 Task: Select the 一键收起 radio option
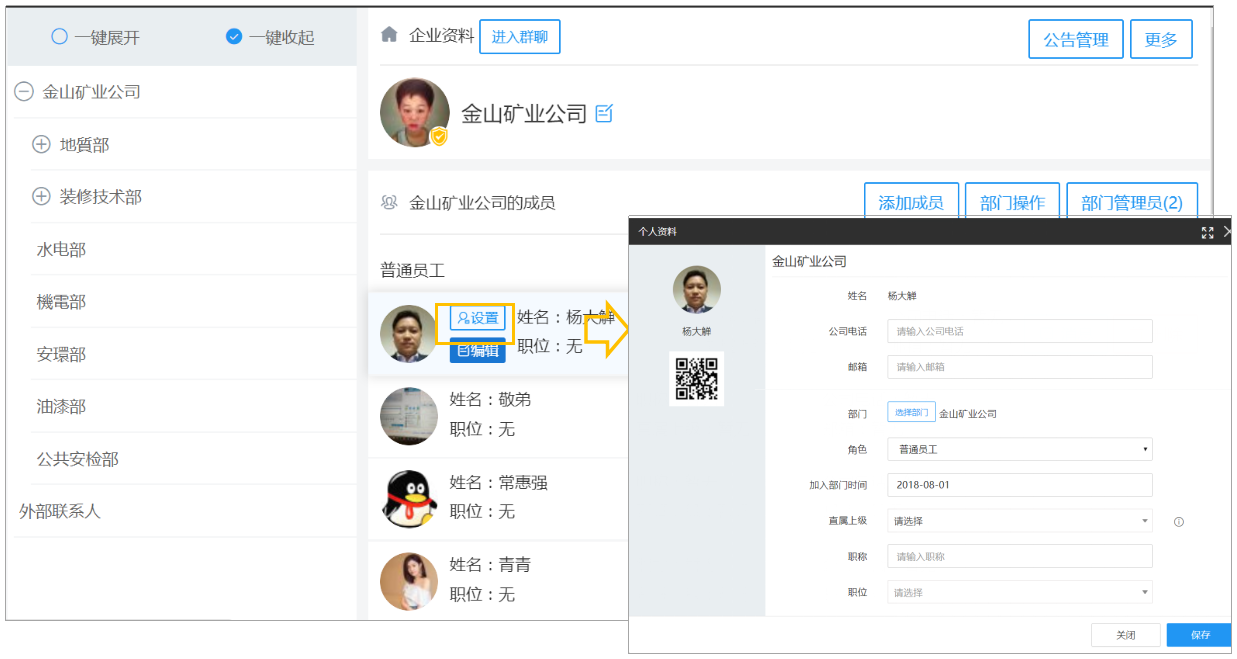point(270,37)
